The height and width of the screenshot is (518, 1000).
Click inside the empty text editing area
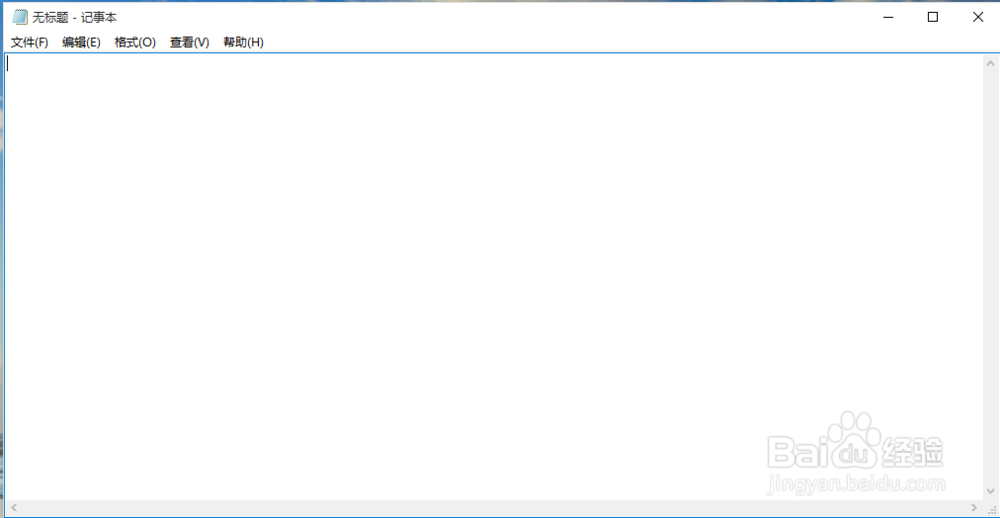pos(494,277)
